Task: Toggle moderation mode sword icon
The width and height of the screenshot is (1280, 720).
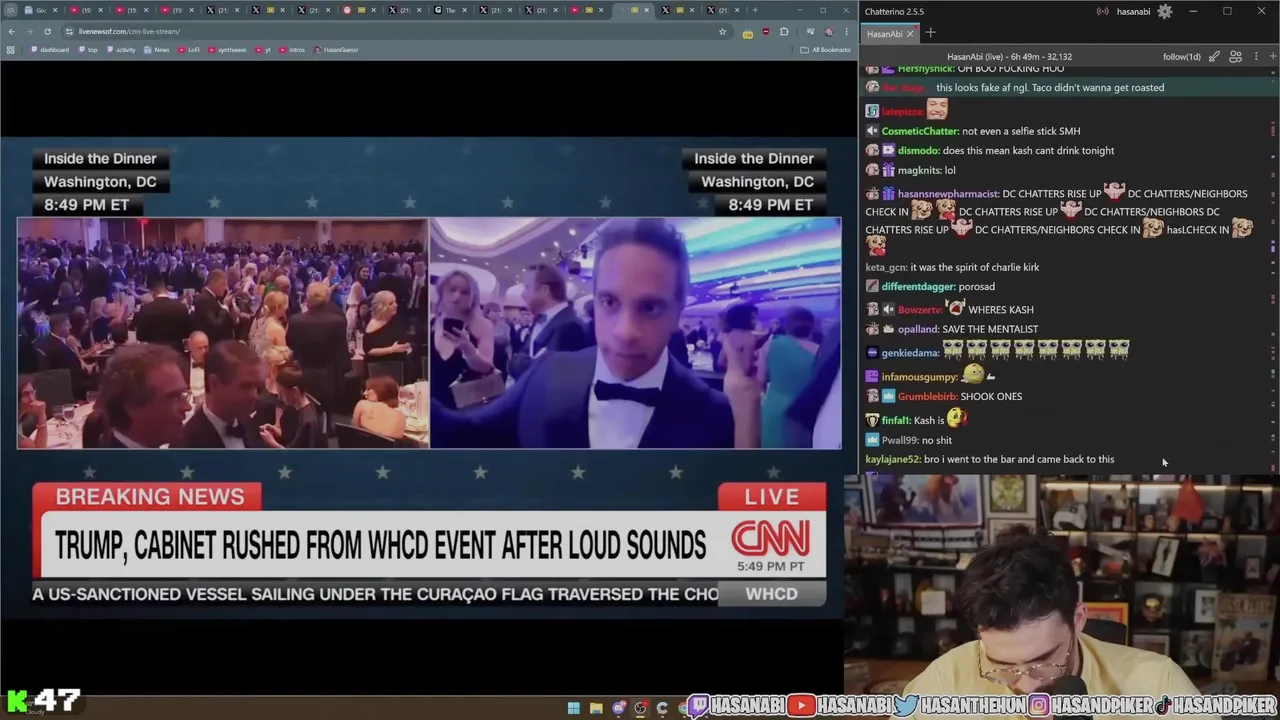Action: 1214,57
